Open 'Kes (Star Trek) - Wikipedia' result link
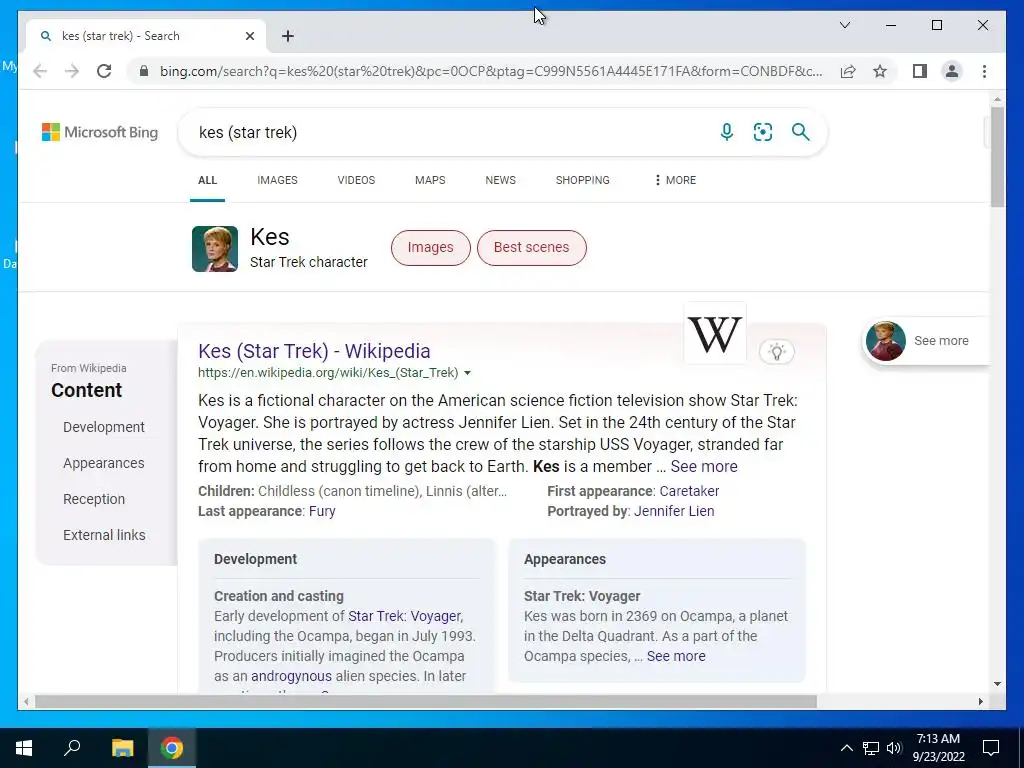The width and height of the screenshot is (1024, 768). pyautogui.click(x=314, y=351)
